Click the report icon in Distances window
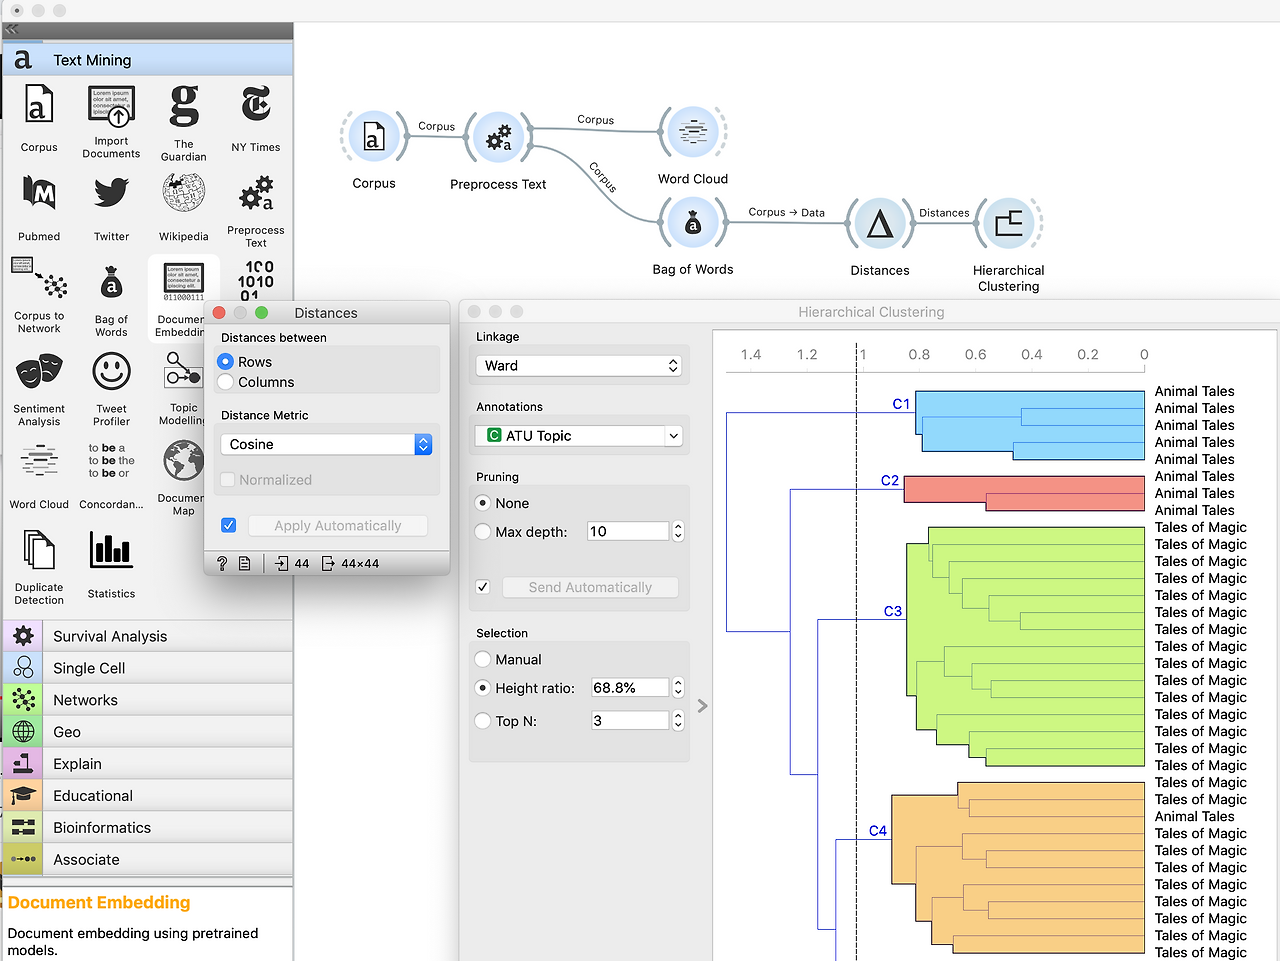 pyautogui.click(x=245, y=564)
